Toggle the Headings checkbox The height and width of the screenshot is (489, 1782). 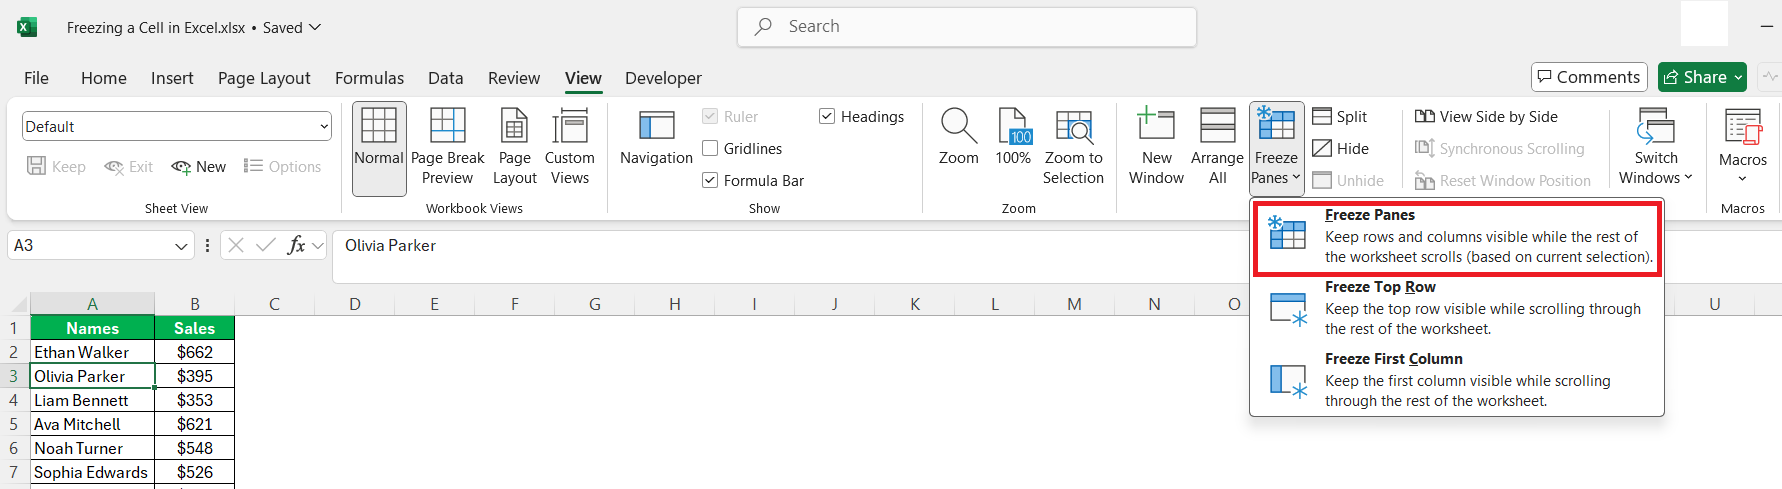pyautogui.click(x=827, y=117)
